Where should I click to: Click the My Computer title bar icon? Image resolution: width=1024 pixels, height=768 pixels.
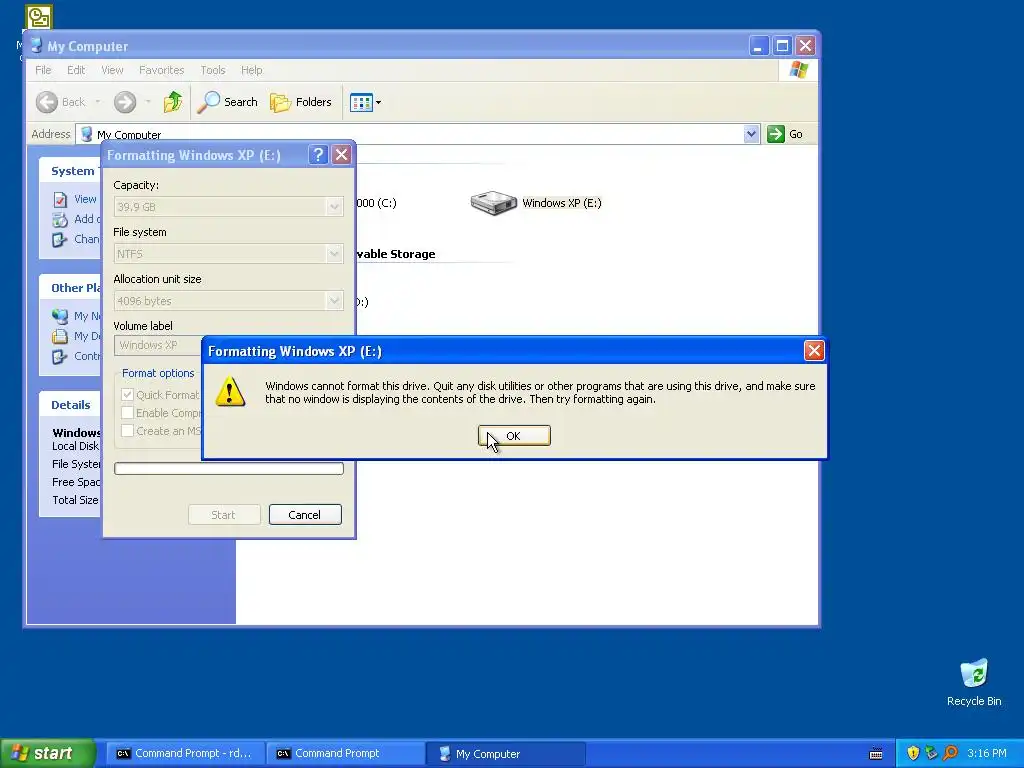click(x=37, y=46)
